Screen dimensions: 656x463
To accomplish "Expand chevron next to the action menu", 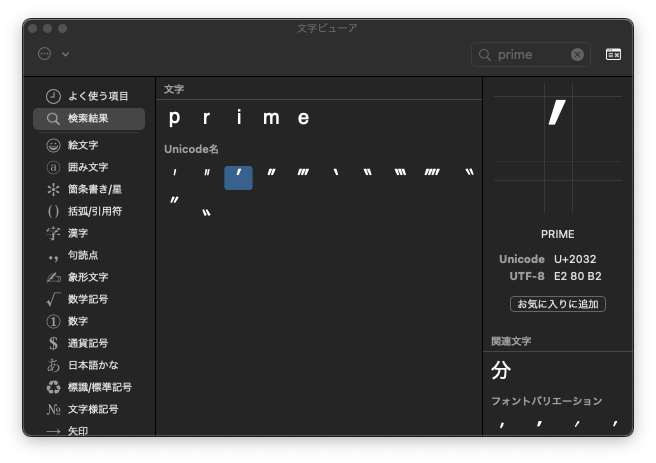I will [66, 54].
